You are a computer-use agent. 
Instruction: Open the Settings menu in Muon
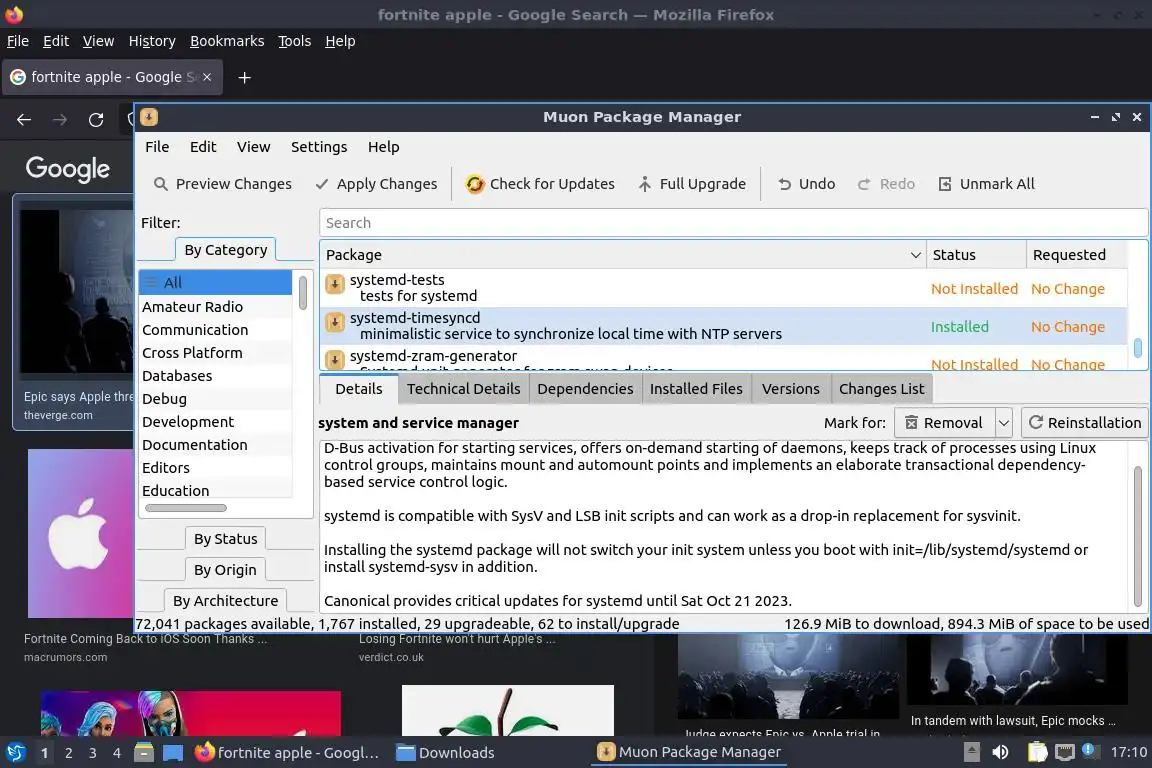pyautogui.click(x=319, y=147)
